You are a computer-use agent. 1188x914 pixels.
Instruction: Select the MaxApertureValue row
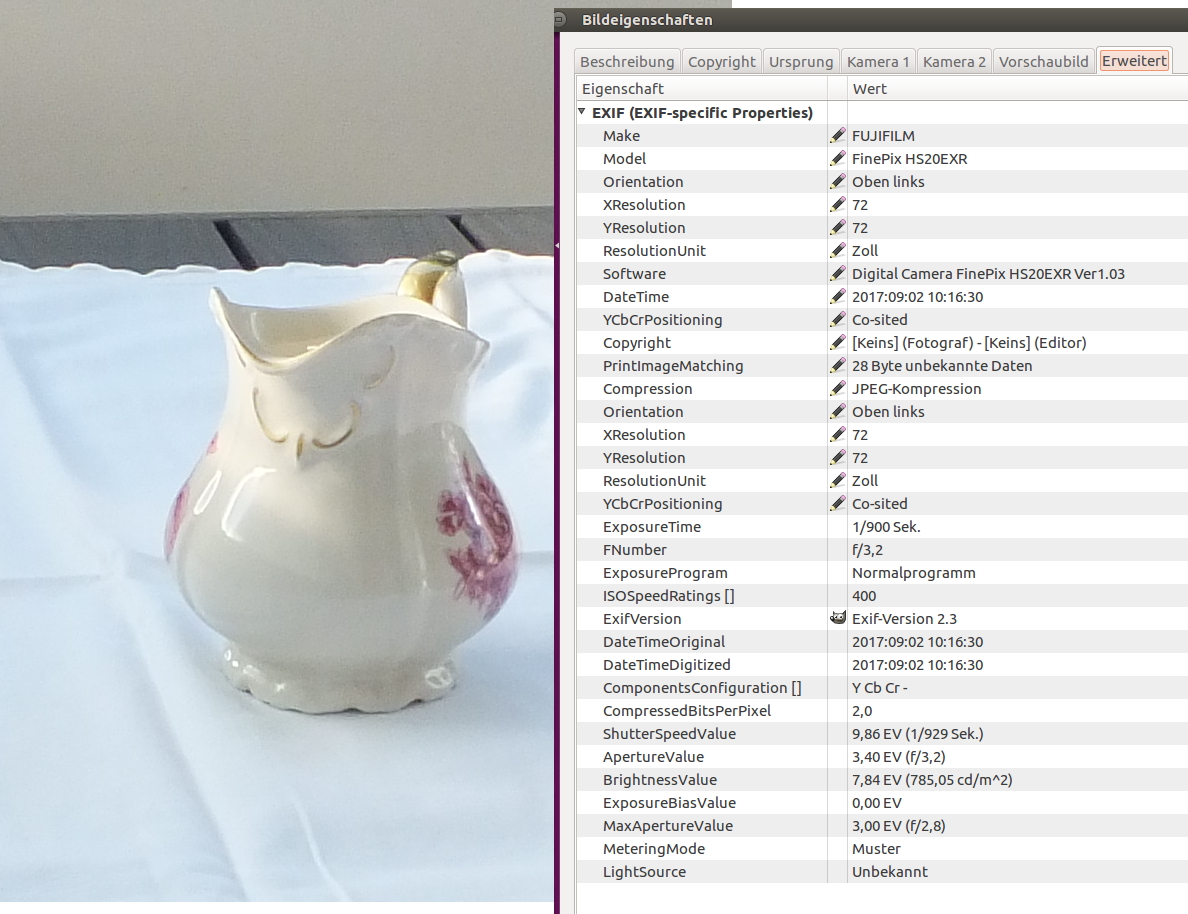882,825
